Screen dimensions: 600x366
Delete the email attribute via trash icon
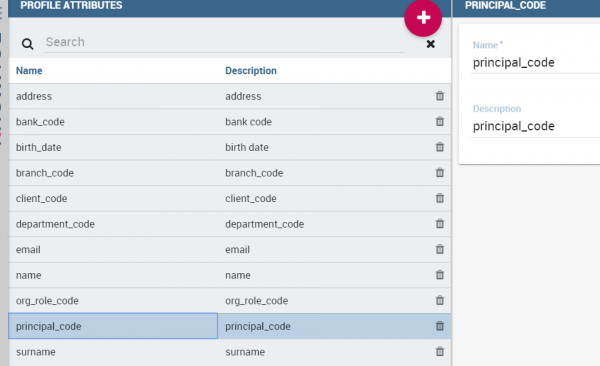440,249
